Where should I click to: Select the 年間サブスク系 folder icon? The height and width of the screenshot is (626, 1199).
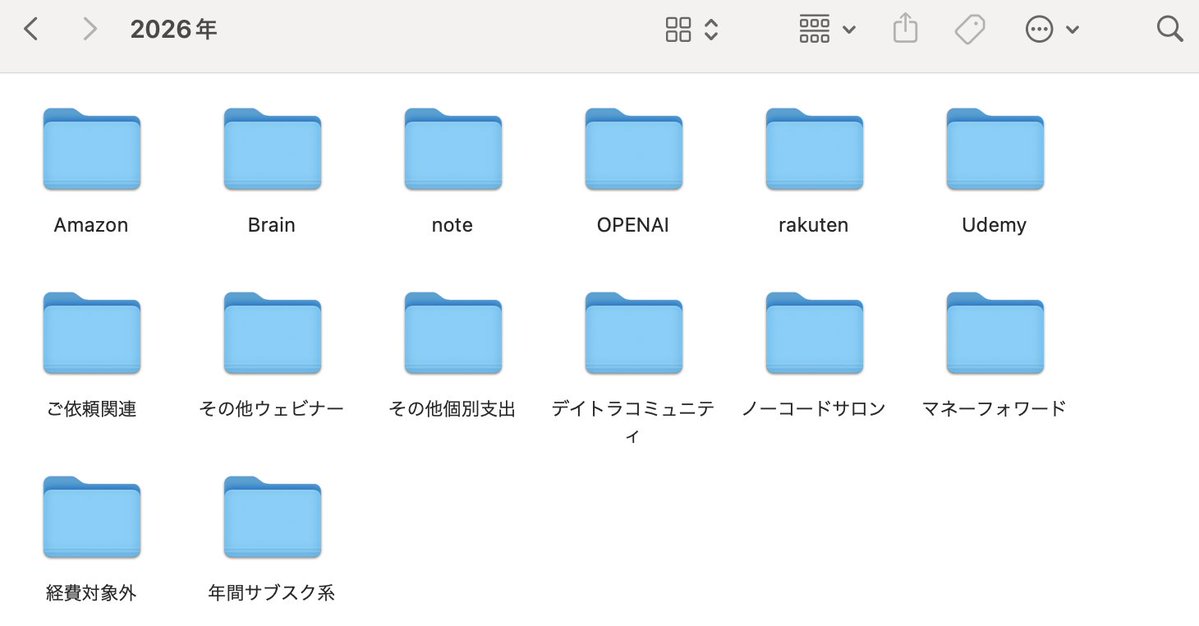point(272,517)
